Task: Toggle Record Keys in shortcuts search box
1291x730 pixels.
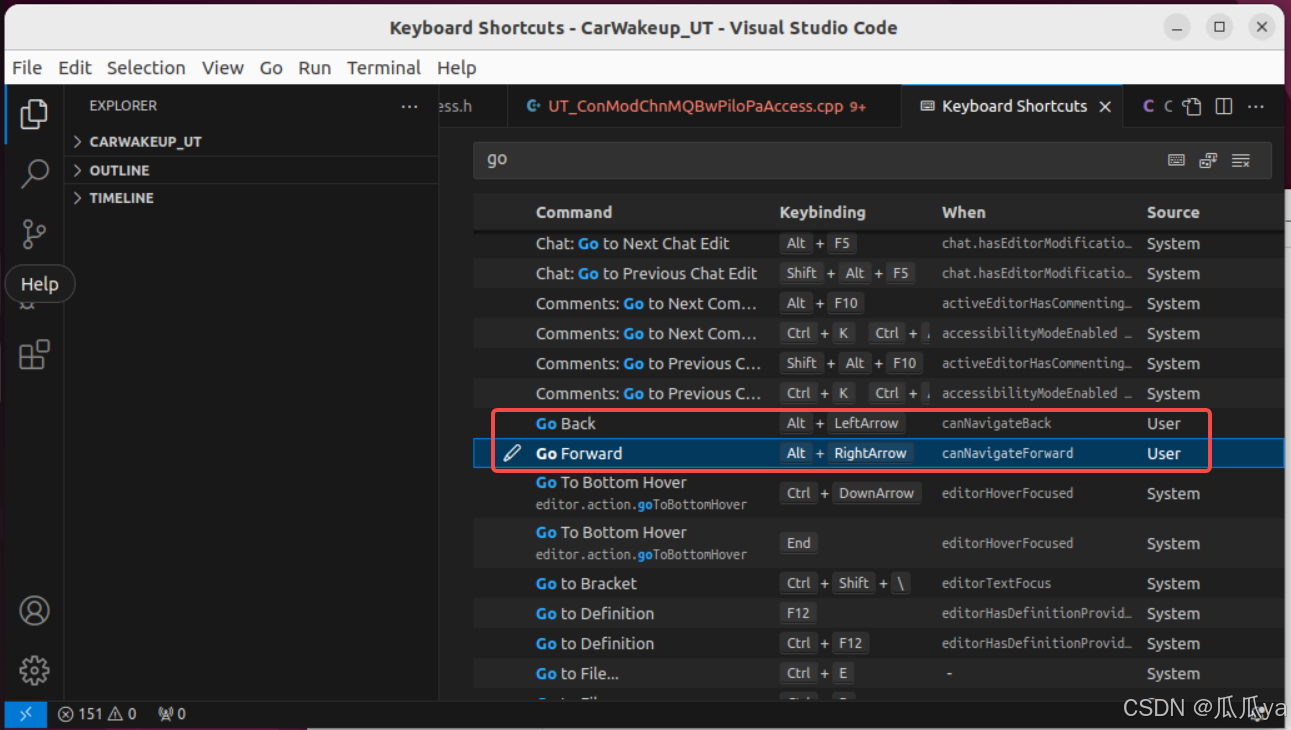Action: click(x=1177, y=160)
